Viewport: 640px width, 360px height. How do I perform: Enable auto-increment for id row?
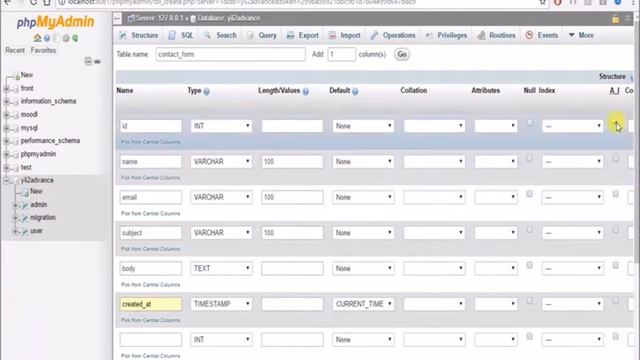[x=616, y=122]
